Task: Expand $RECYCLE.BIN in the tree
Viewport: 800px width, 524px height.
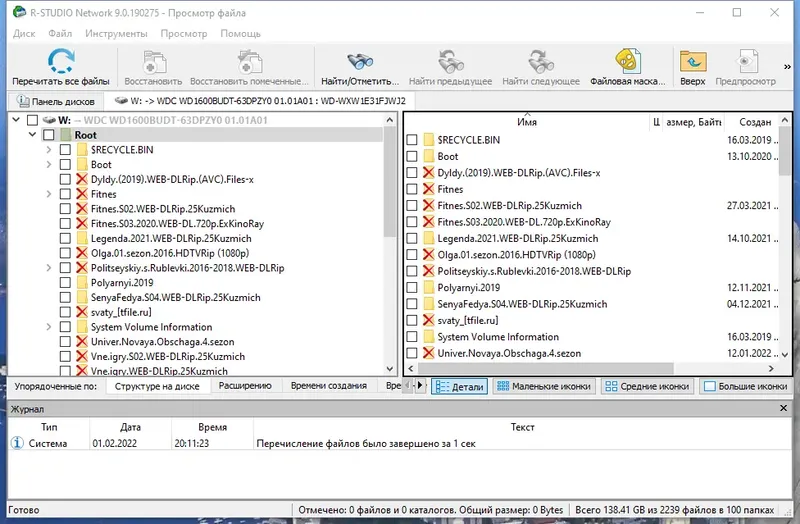Action: pyautogui.click(x=49, y=149)
